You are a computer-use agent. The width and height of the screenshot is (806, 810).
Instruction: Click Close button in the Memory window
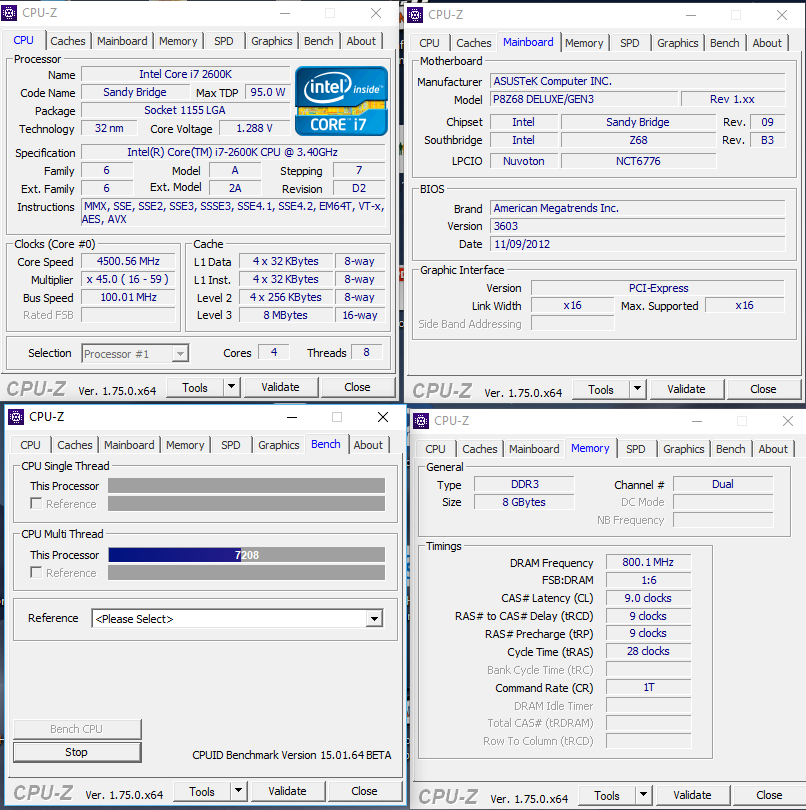[x=769, y=796]
